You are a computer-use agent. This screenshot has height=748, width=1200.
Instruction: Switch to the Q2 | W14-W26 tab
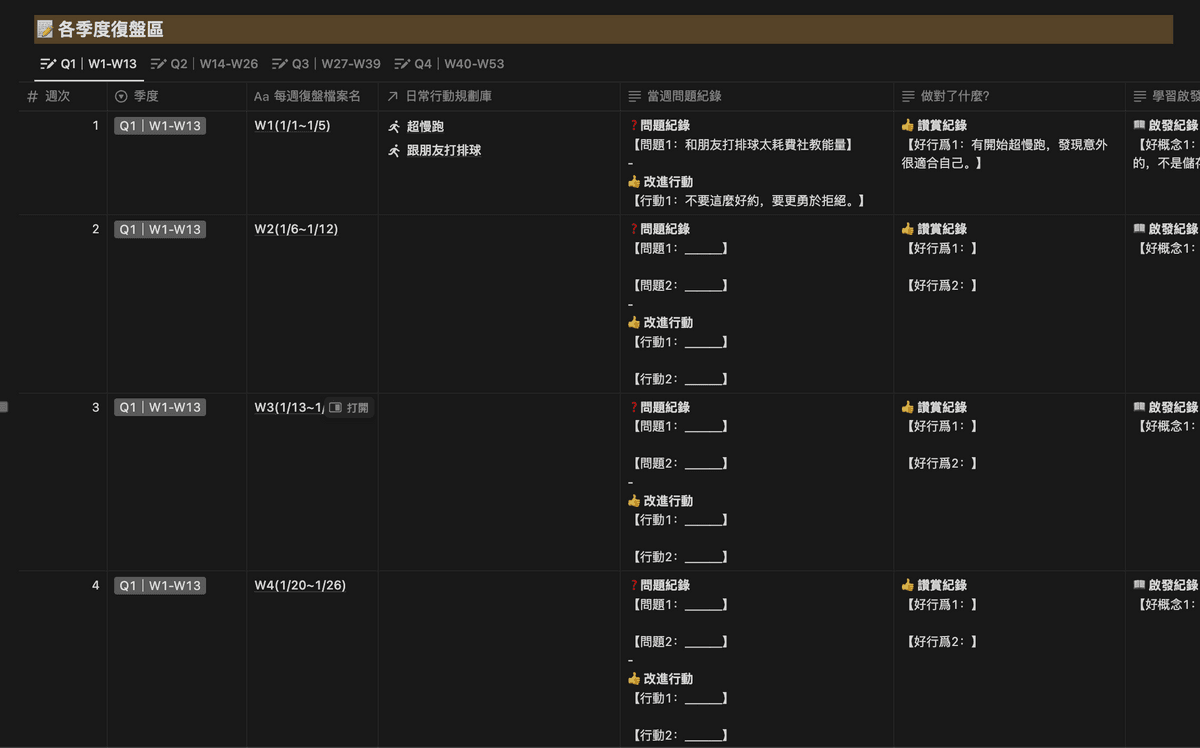coord(214,64)
